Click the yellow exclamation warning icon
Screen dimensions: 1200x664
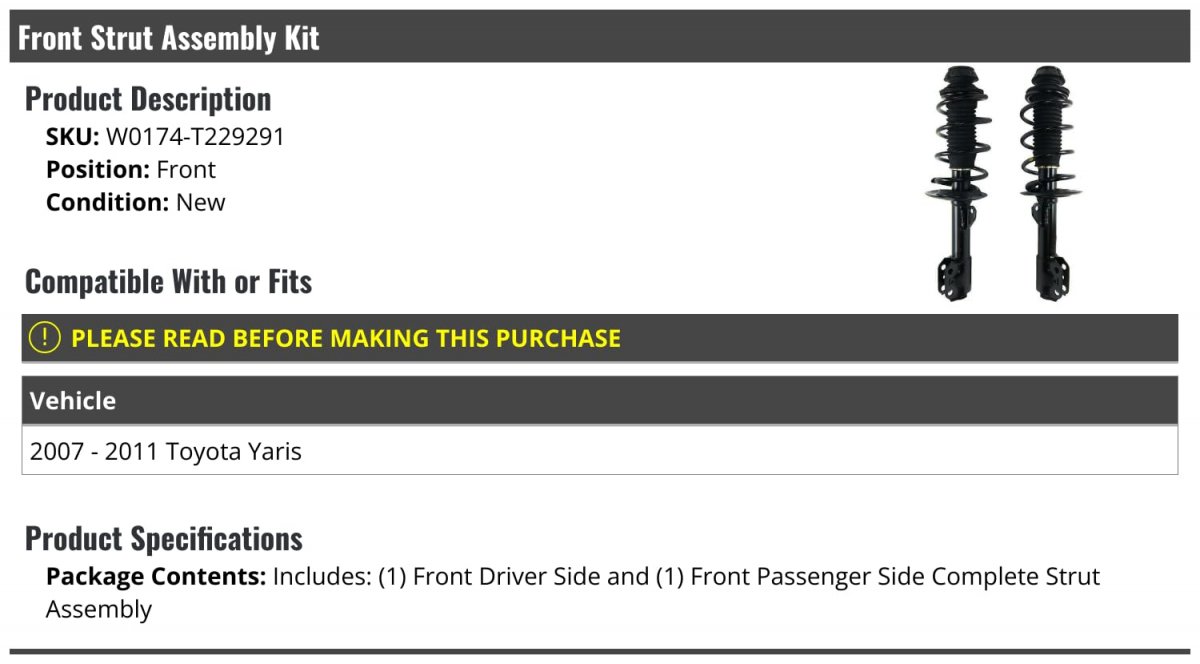pos(45,338)
